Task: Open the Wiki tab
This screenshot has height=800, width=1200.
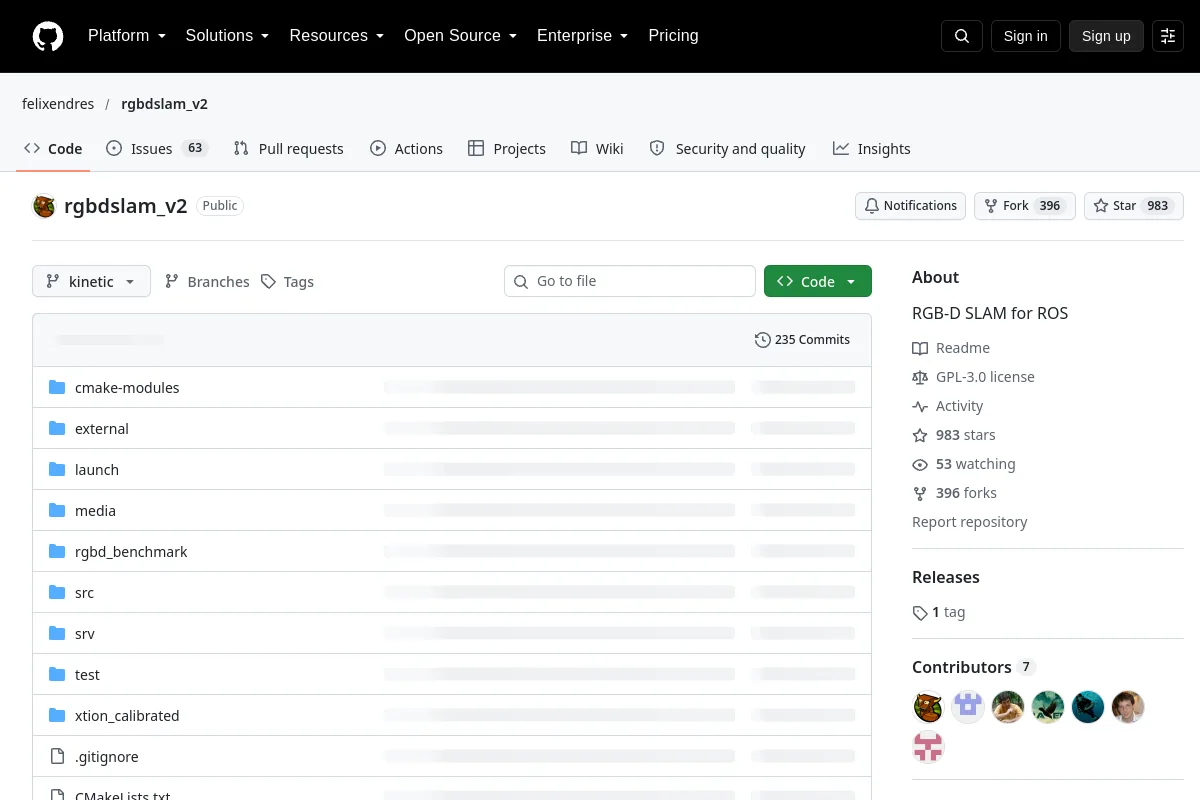Action: tap(597, 149)
